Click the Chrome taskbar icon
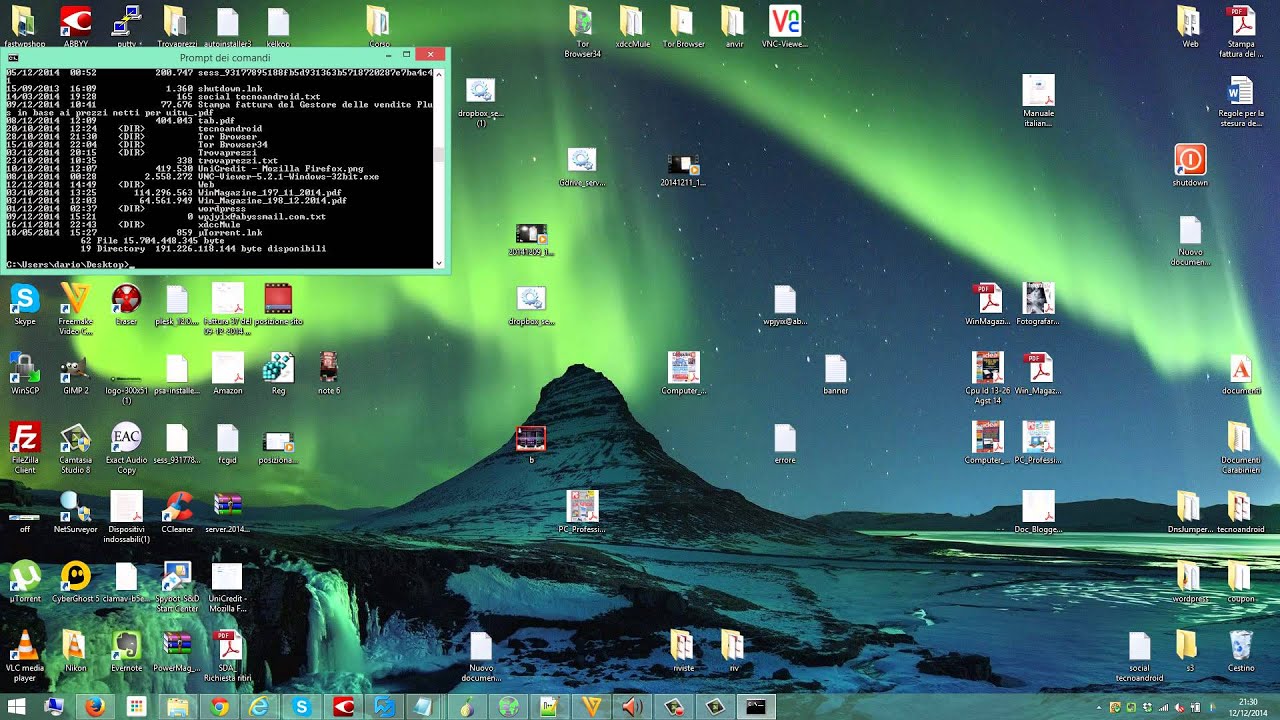Image resolution: width=1280 pixels, height=720 pixels. tap(219, 707)
